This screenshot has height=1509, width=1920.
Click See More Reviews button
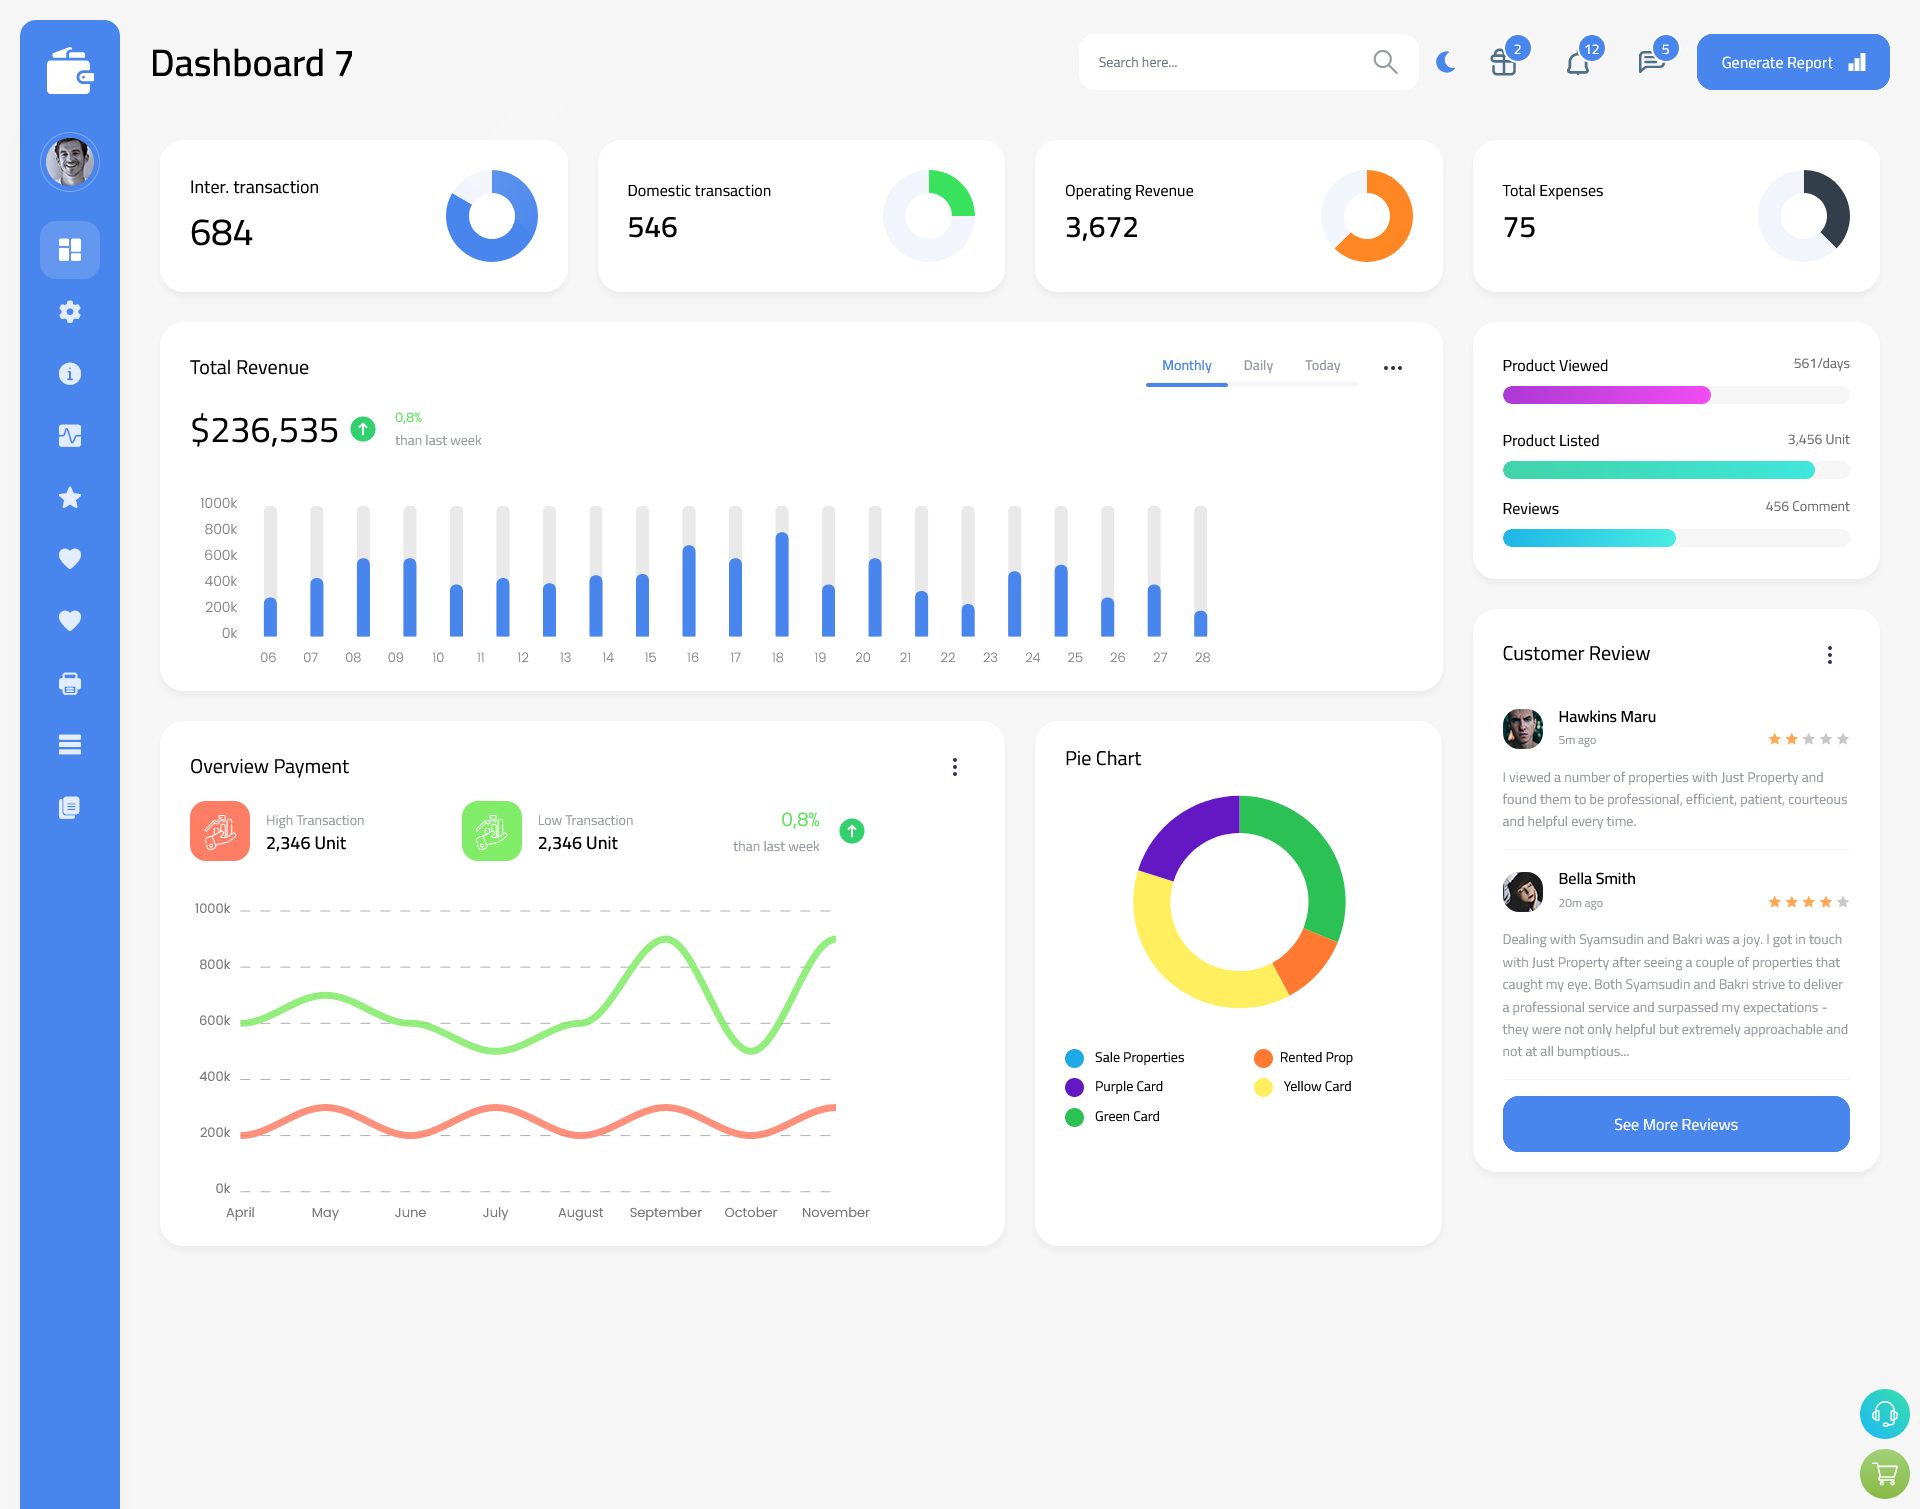(1675, 1124)
